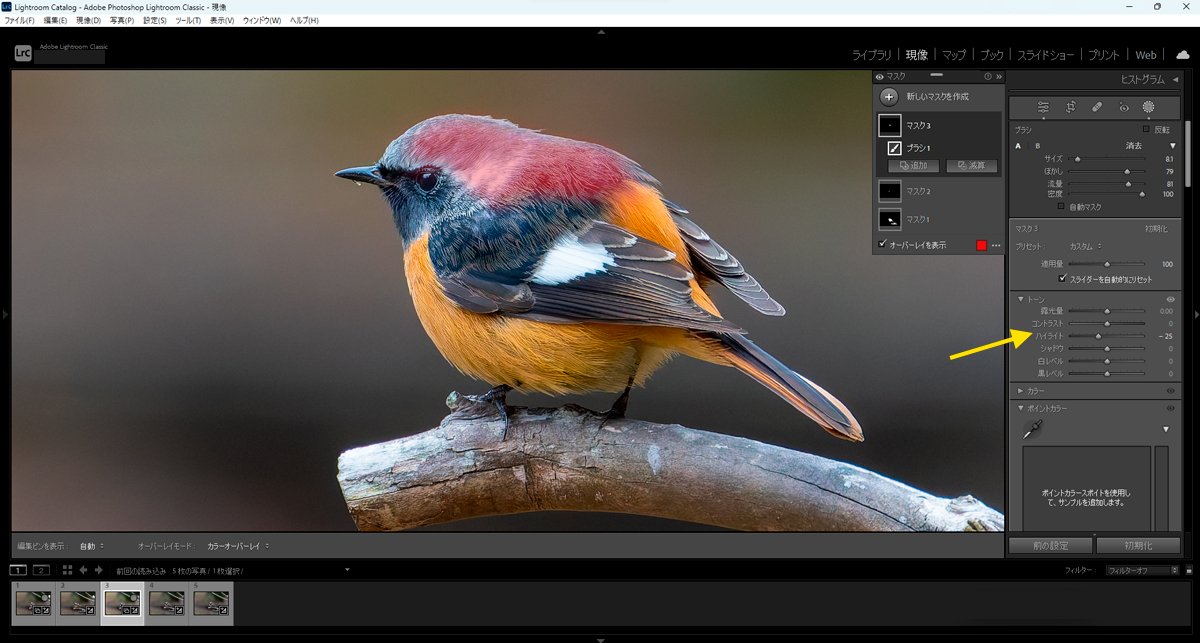The width and height of the screenshot is (1200, 643).
Task: Open grid view icon in filmstrip bar
Action: [68, 570]
